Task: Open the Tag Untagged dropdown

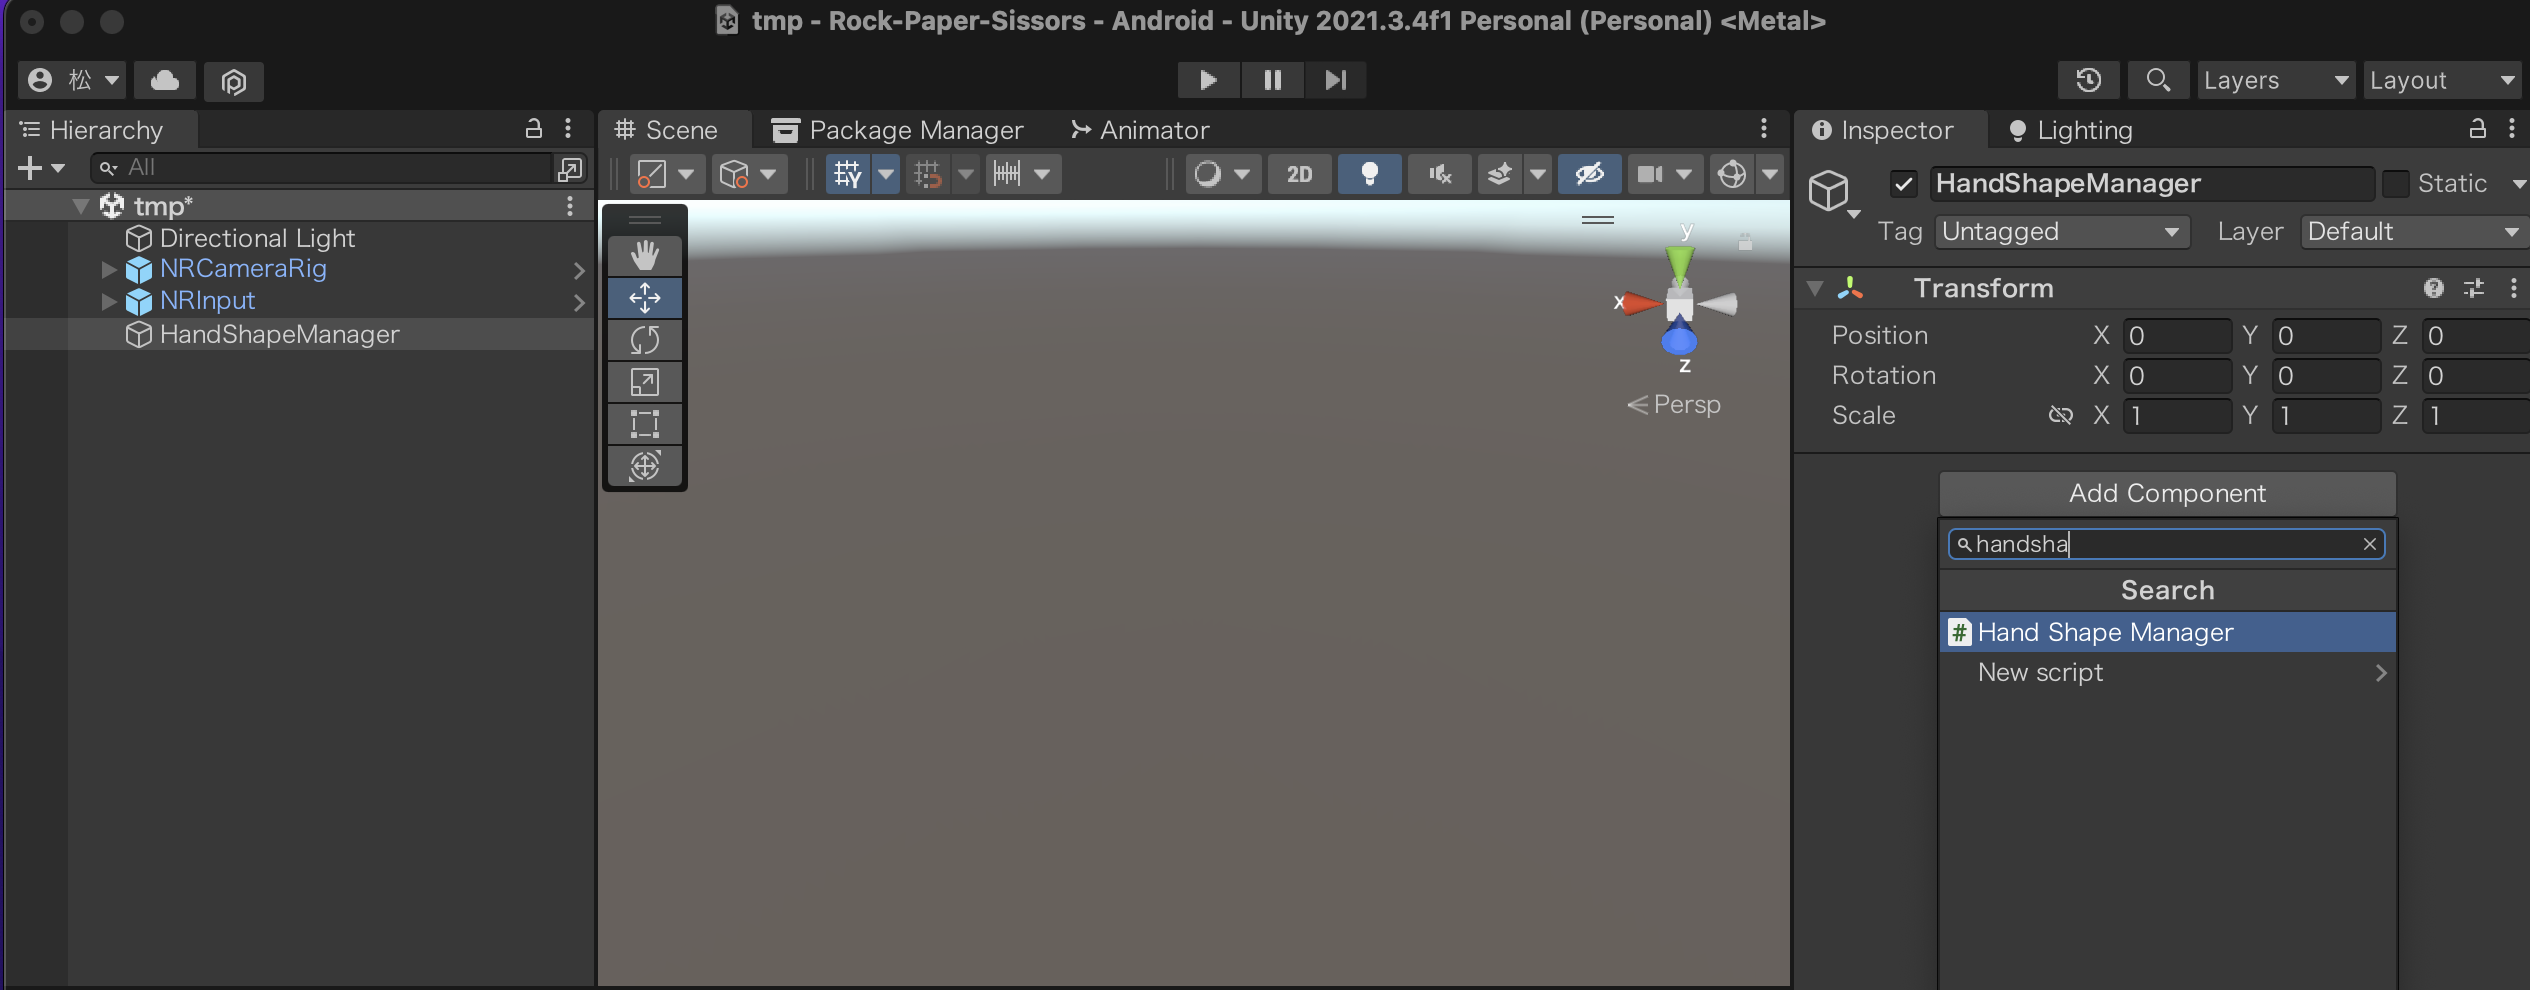Action: [2062, 232]
